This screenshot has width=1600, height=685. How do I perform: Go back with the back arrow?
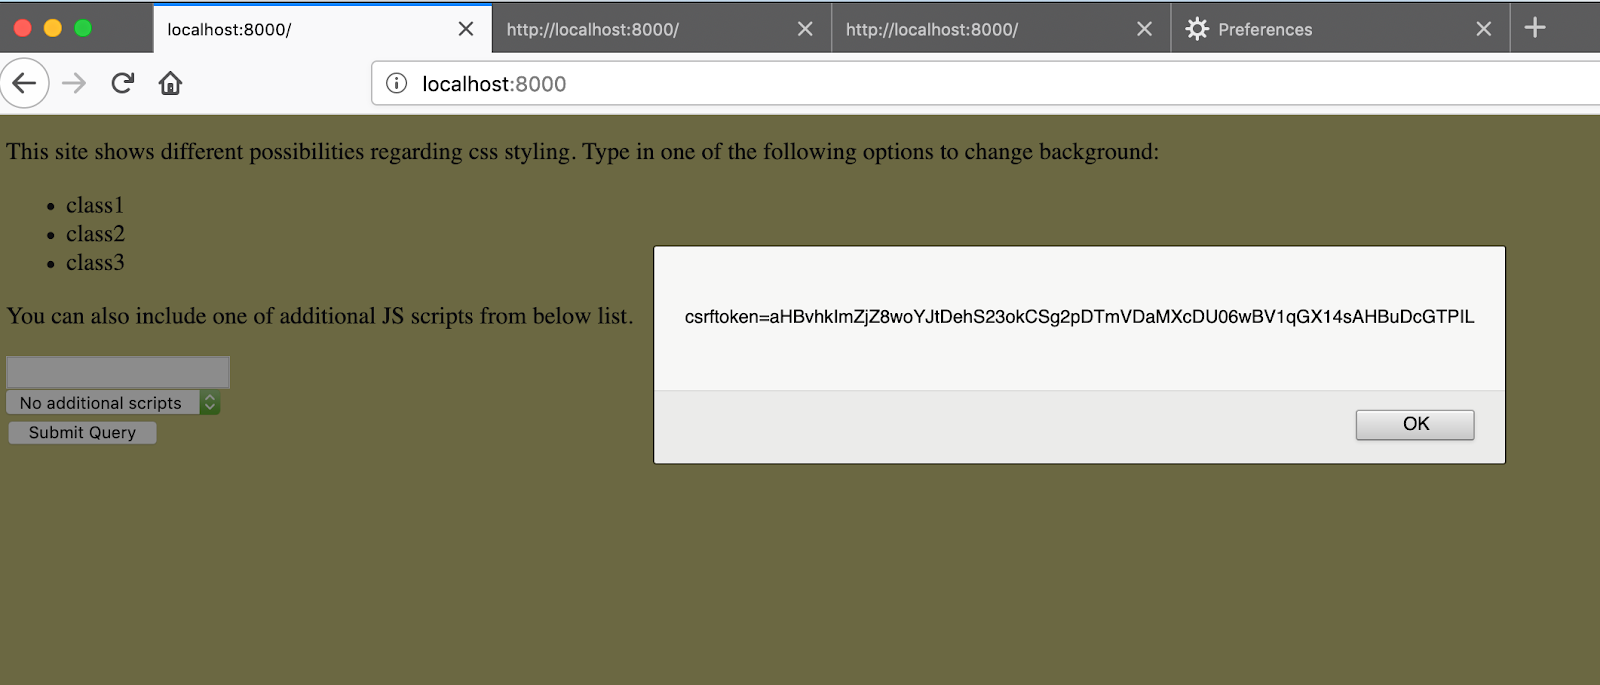24,83
